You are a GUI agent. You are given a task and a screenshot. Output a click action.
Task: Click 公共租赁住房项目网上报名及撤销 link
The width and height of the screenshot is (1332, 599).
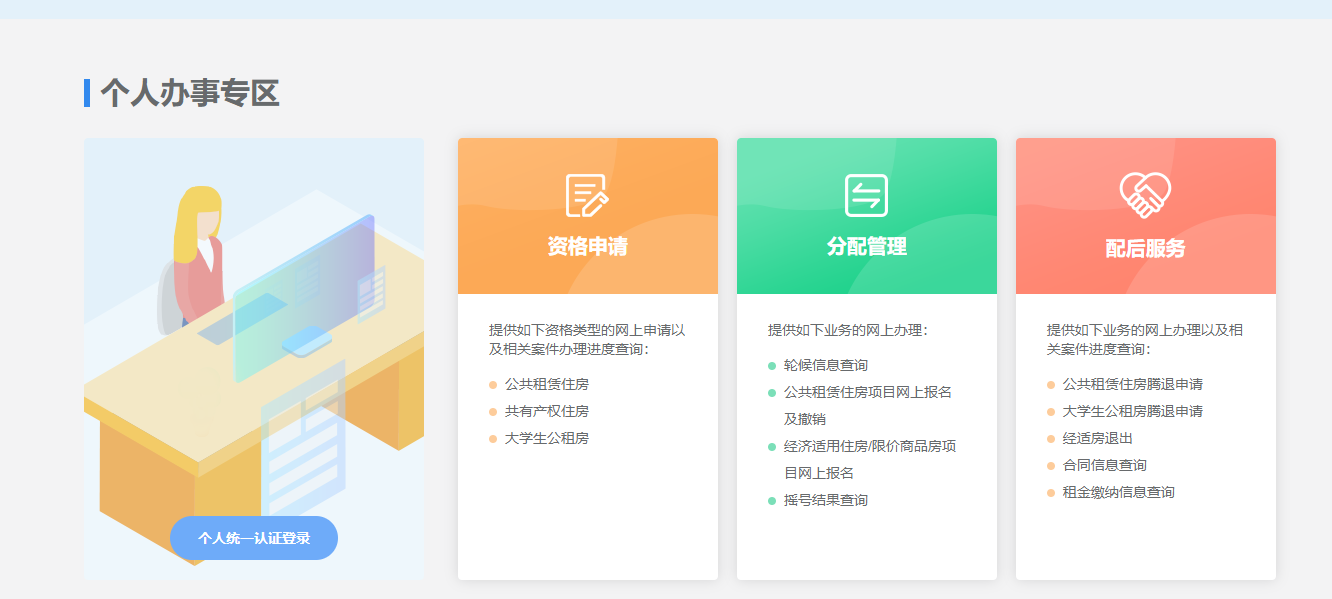(867, 392)
